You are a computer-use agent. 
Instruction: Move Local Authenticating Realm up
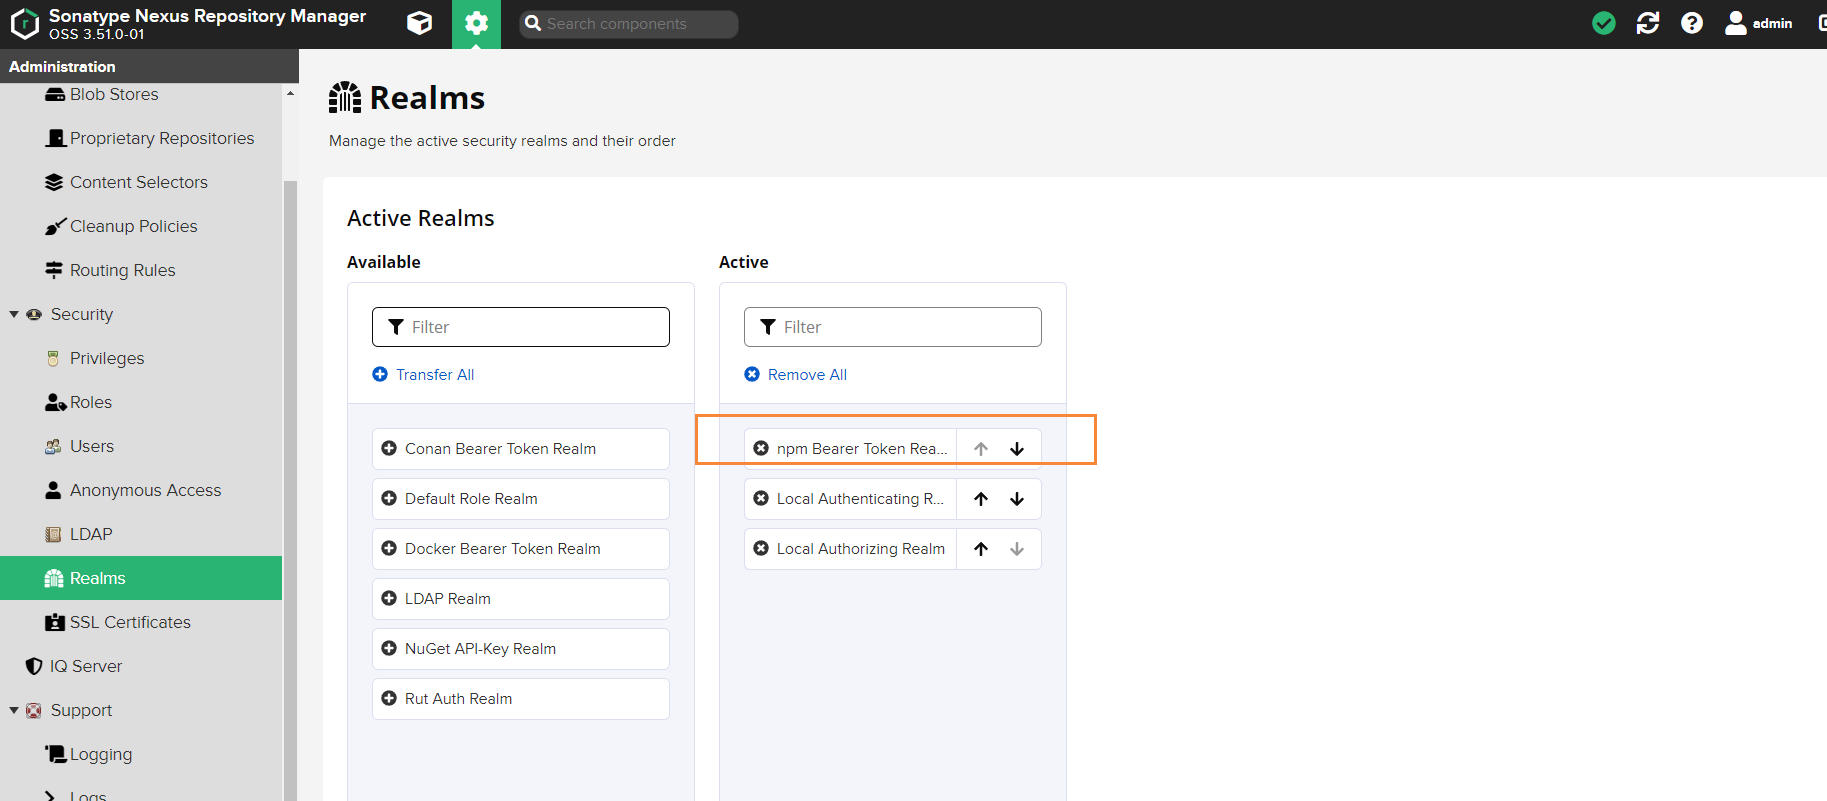pyautogui.click(x=981, y=499)
